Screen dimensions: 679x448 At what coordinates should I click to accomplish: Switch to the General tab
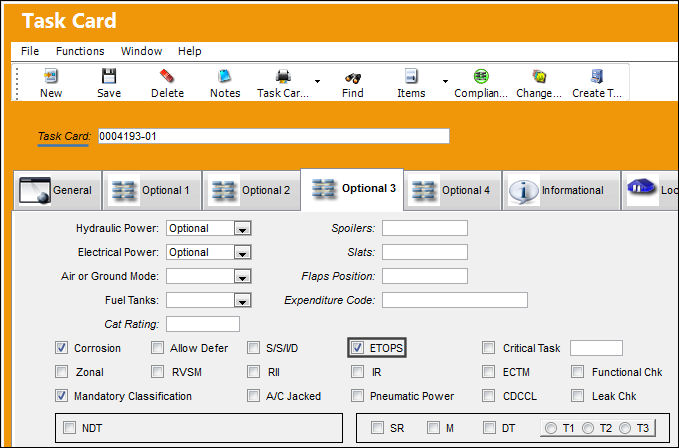tap(58, 190)
